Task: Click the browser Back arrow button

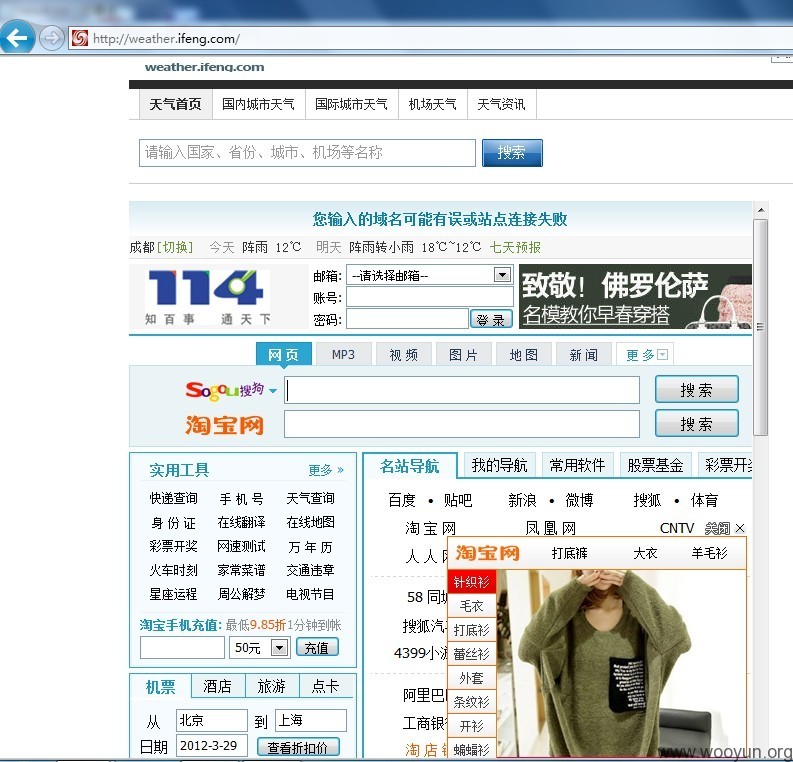Action: 17,37
